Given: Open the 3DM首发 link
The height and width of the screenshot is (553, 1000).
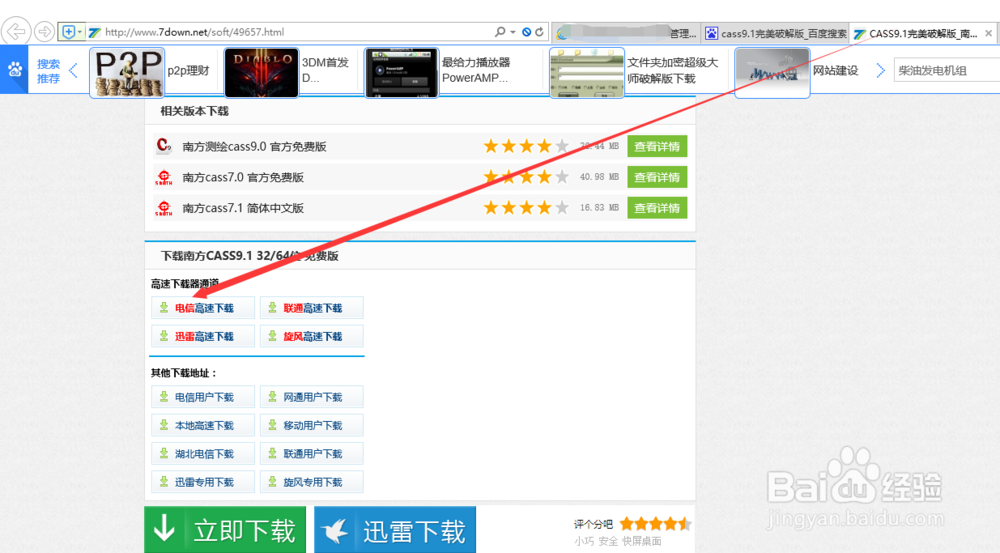Looking at the screenshot, I should tap(325, 70).
